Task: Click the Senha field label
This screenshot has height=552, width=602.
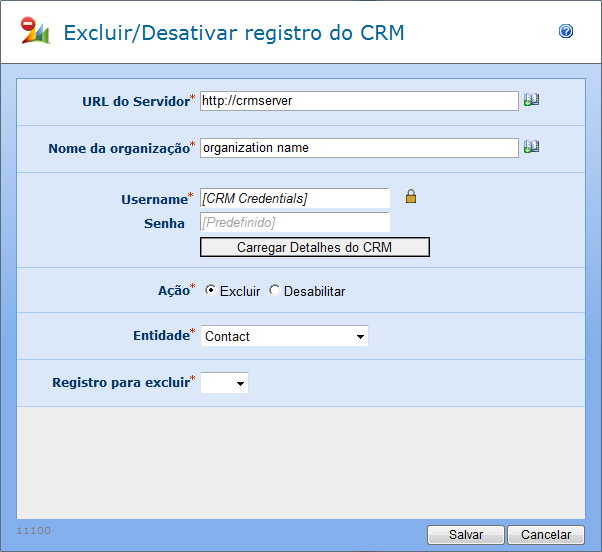Action: (164, 223)
